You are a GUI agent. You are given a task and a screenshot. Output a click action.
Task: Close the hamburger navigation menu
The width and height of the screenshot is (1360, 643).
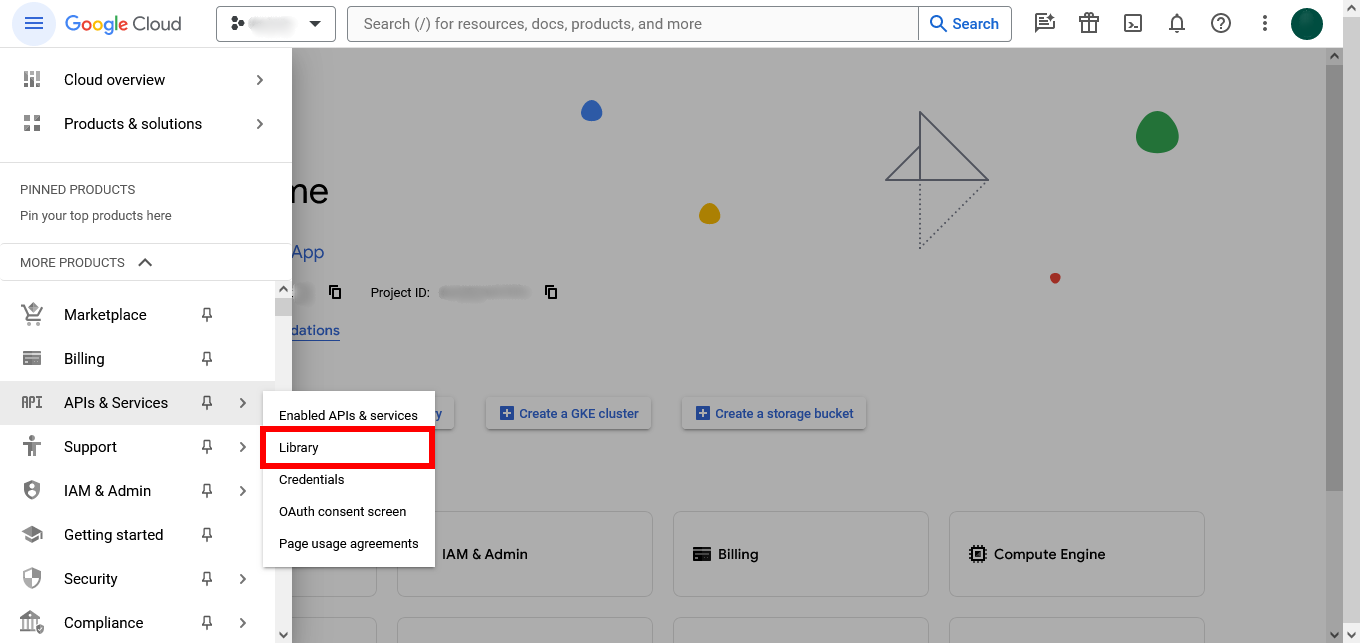34,24
